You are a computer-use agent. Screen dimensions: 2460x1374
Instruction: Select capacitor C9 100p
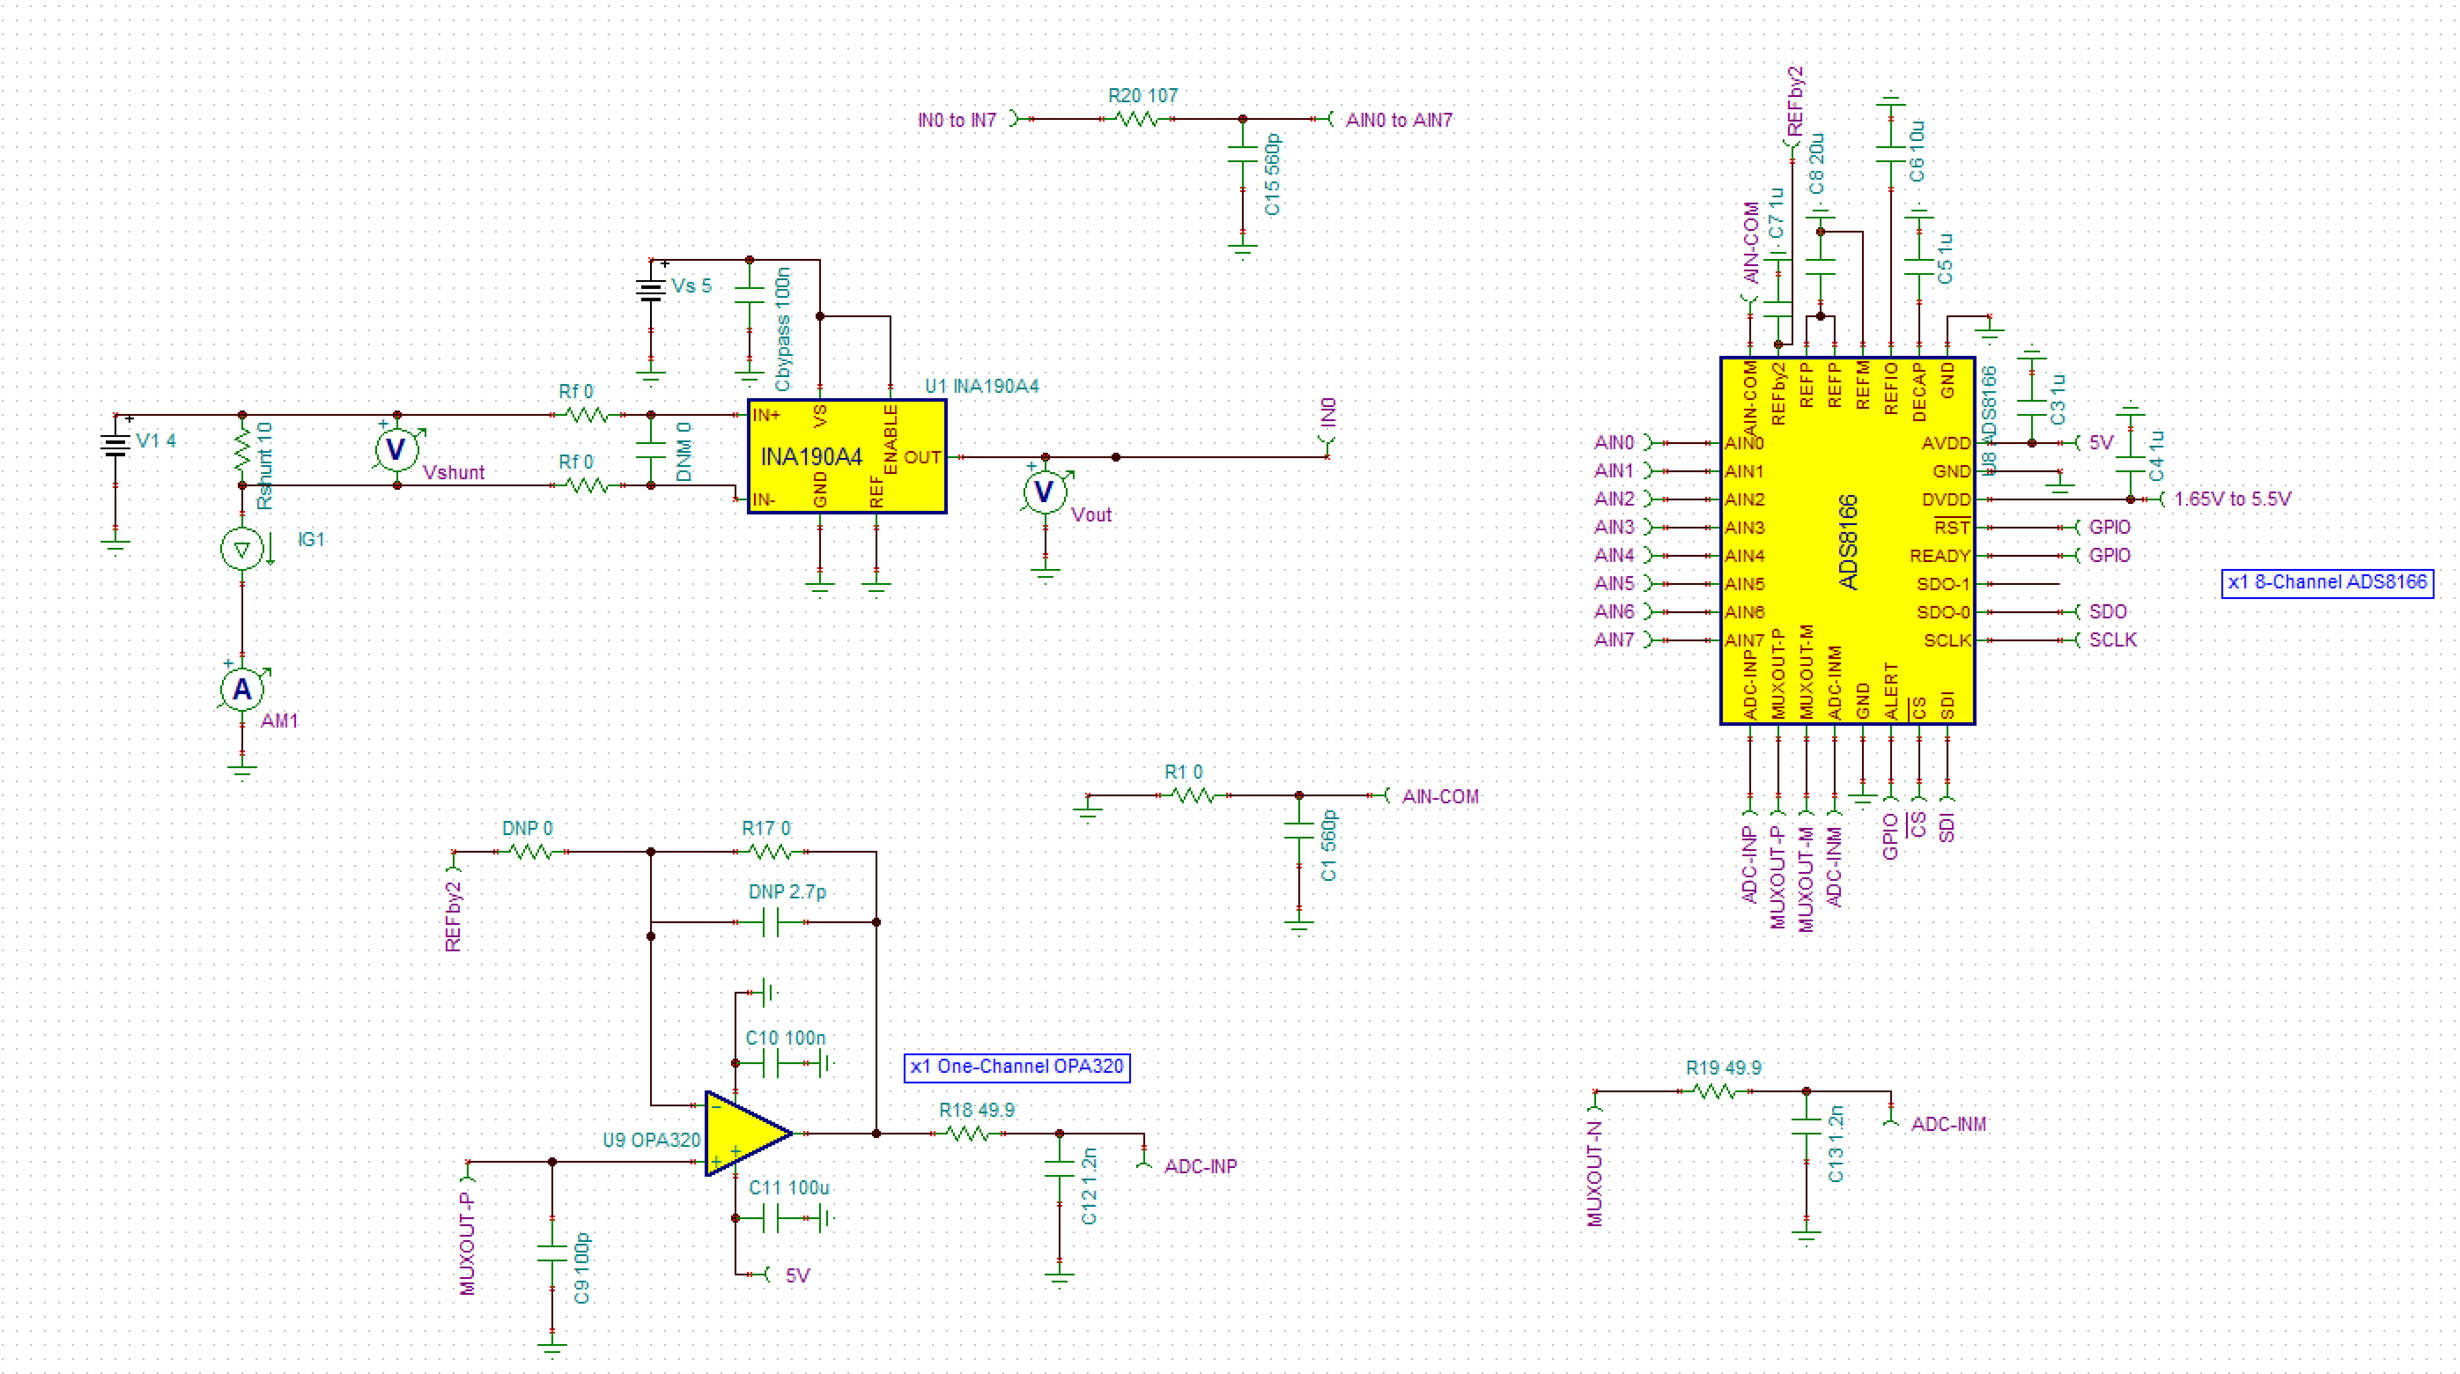552,1254
